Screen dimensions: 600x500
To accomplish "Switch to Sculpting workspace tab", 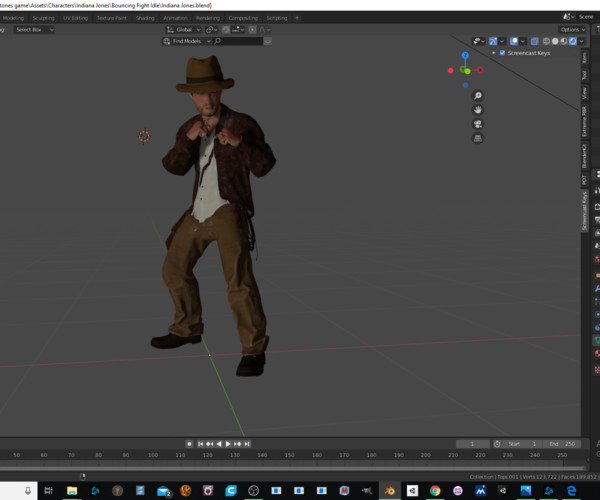I will [43, 18].
